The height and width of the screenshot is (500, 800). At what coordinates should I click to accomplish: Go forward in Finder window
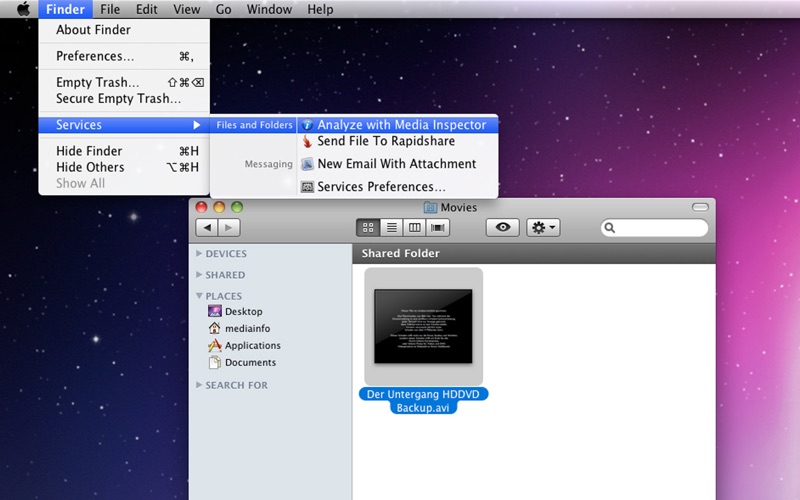click(229, 228)
